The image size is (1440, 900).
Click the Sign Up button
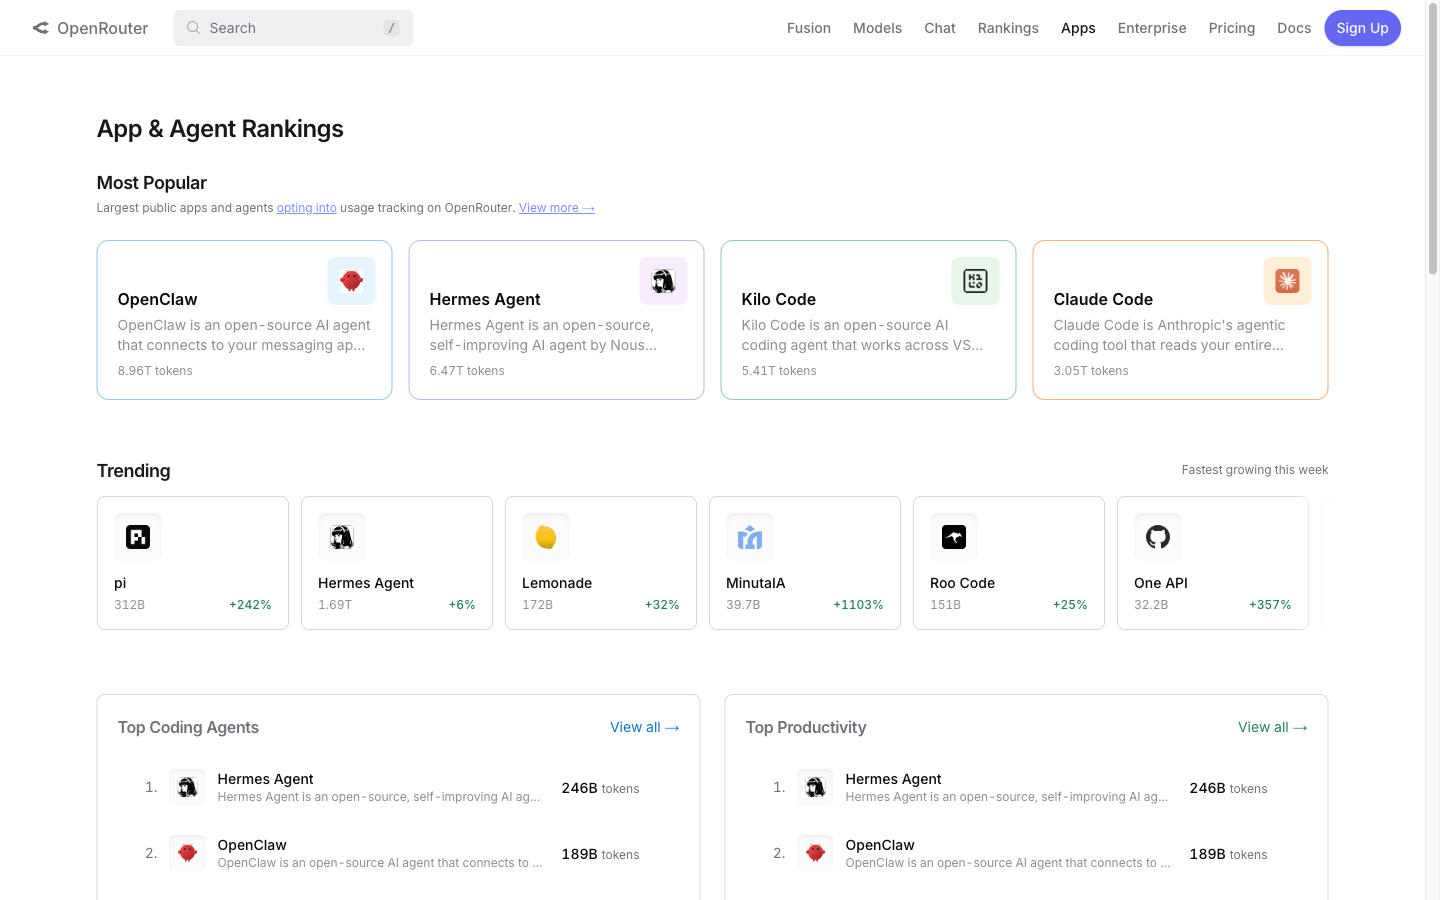click(x=1362, y=28)
